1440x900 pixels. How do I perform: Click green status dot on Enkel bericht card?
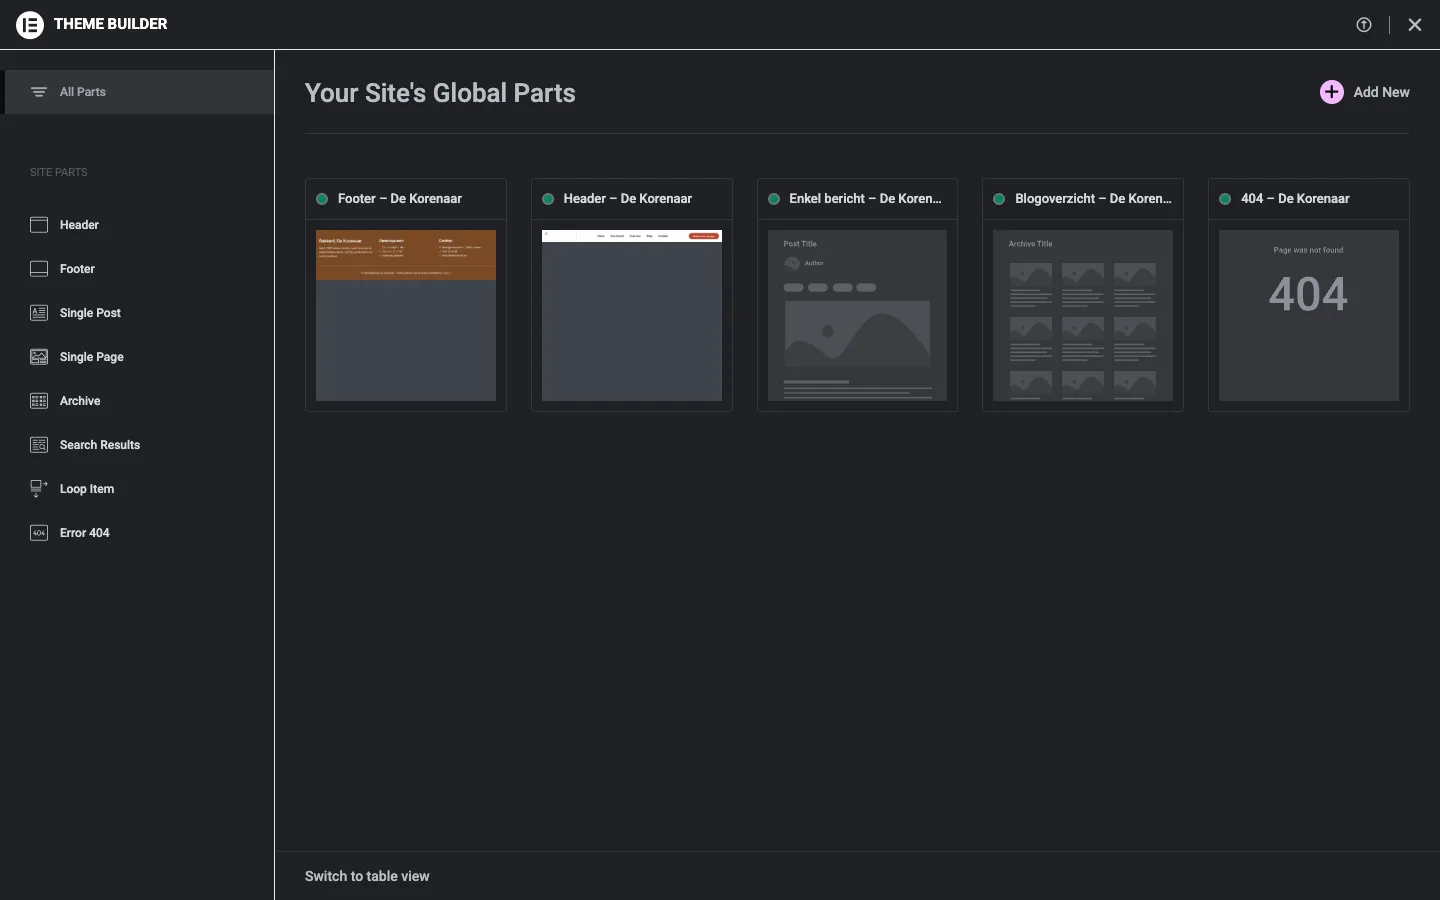point(774,199)
